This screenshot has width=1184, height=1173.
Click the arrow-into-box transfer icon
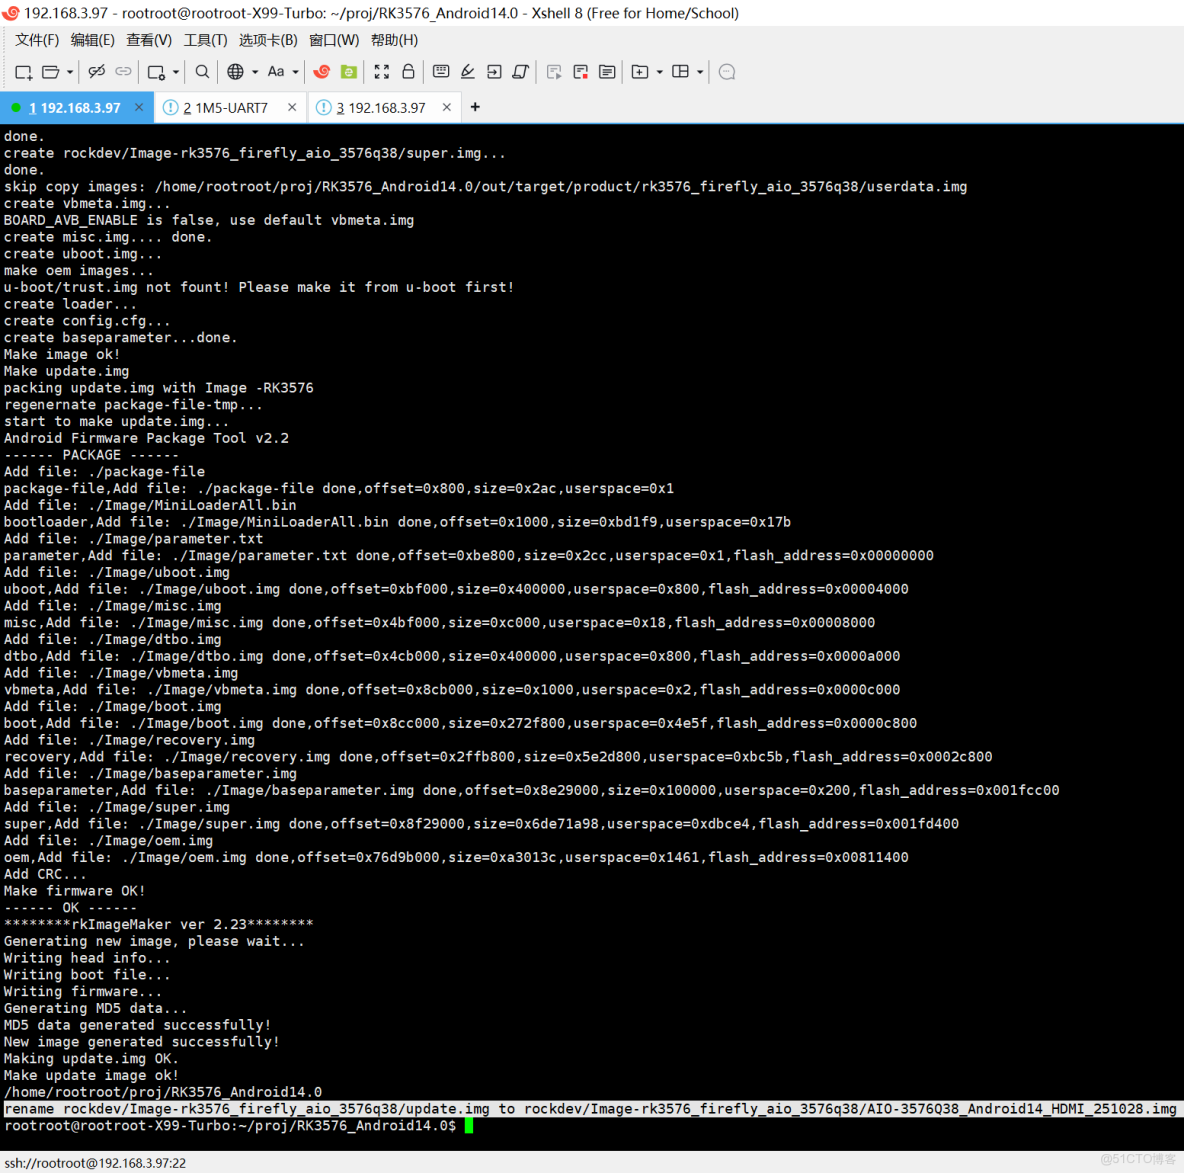pos(494,72)
